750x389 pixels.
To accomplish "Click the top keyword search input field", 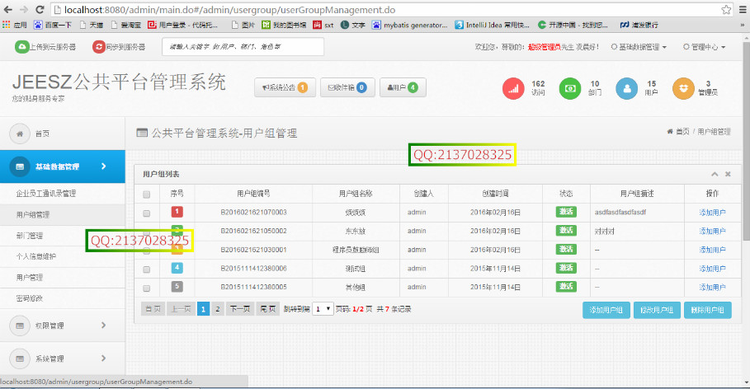I will 243,47.
